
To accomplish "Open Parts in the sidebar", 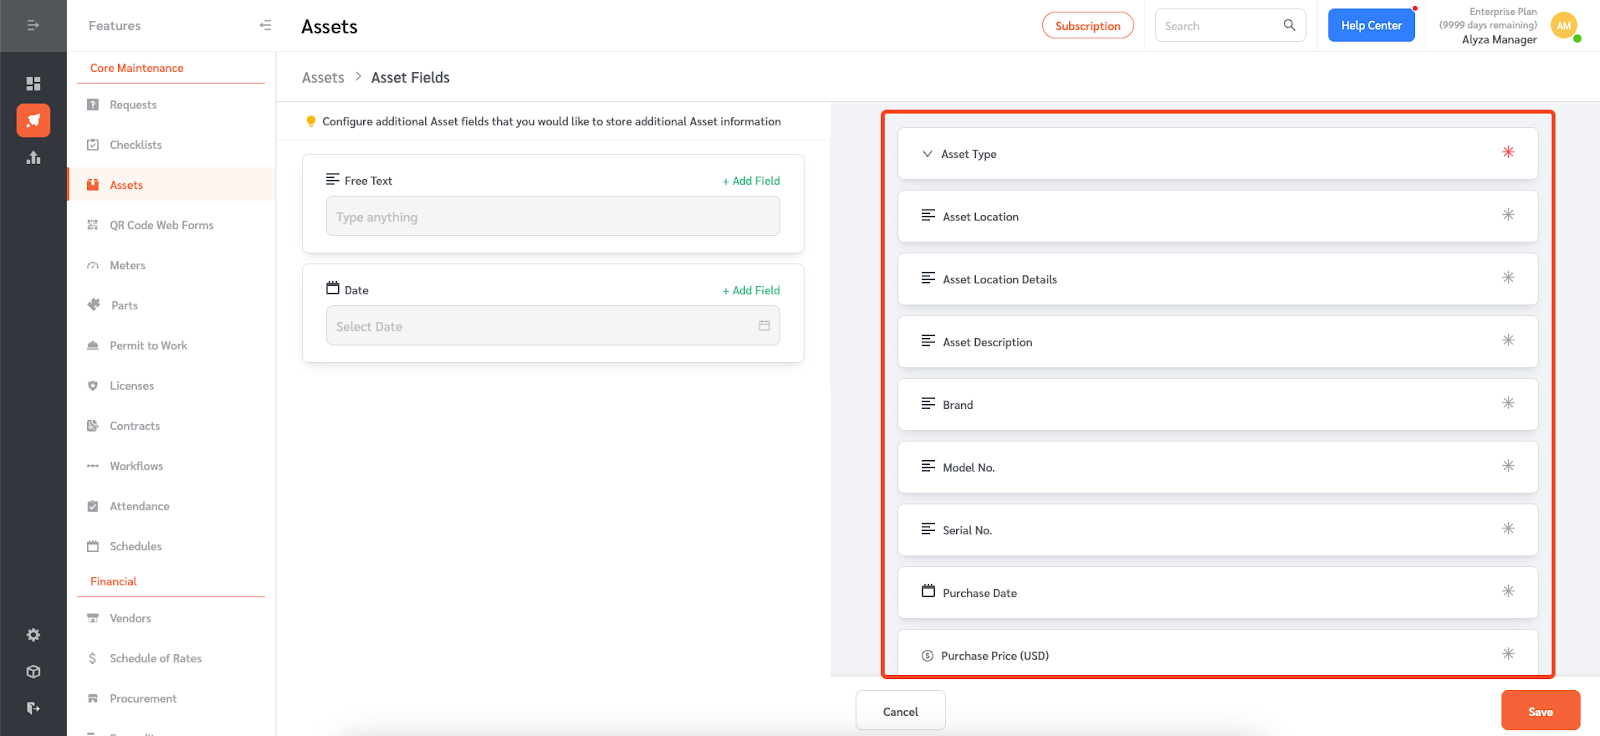I will coord(124,305).
